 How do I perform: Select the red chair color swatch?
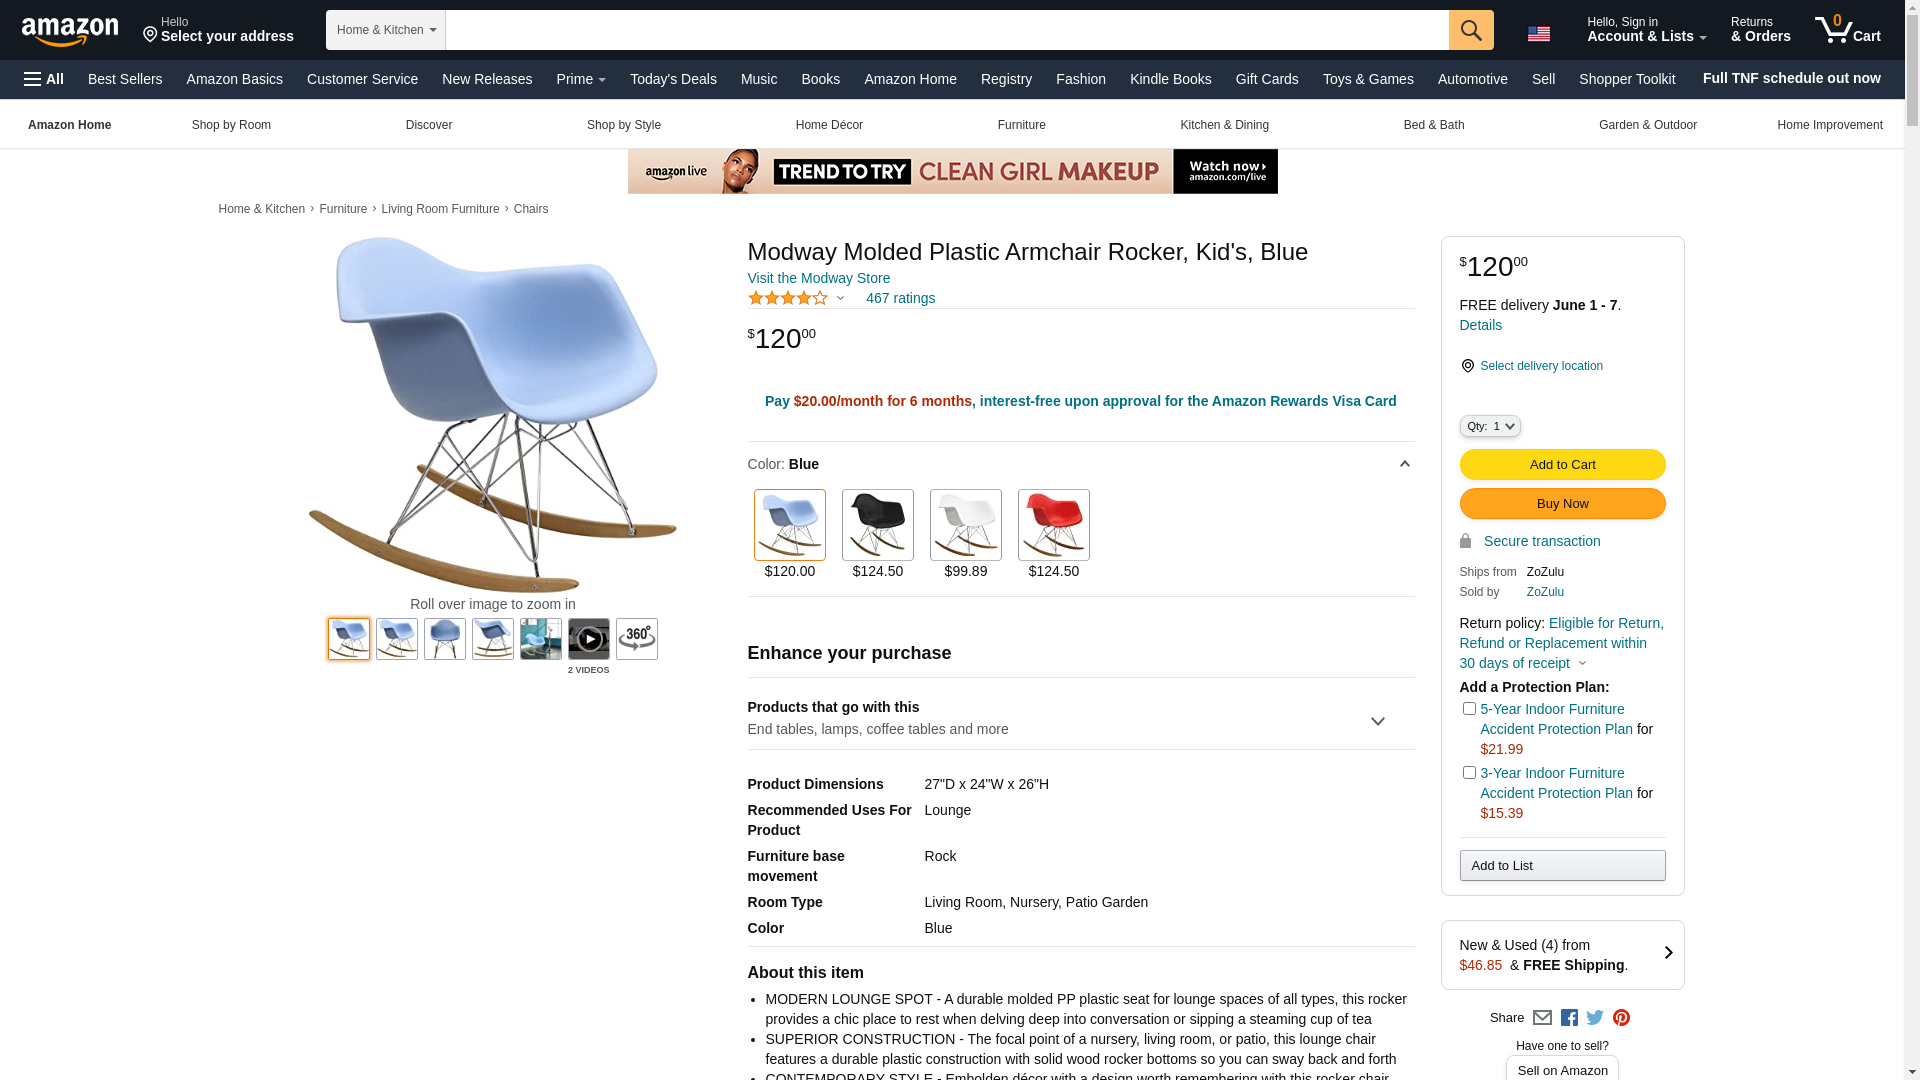1054,525
